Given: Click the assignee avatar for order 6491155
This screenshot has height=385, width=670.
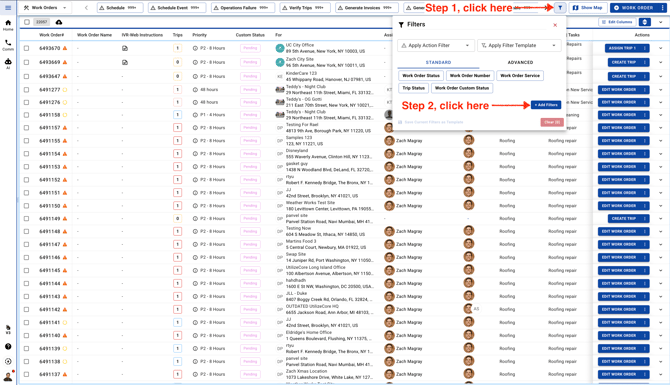Looking at the screenshot, I should pos(389,141).
